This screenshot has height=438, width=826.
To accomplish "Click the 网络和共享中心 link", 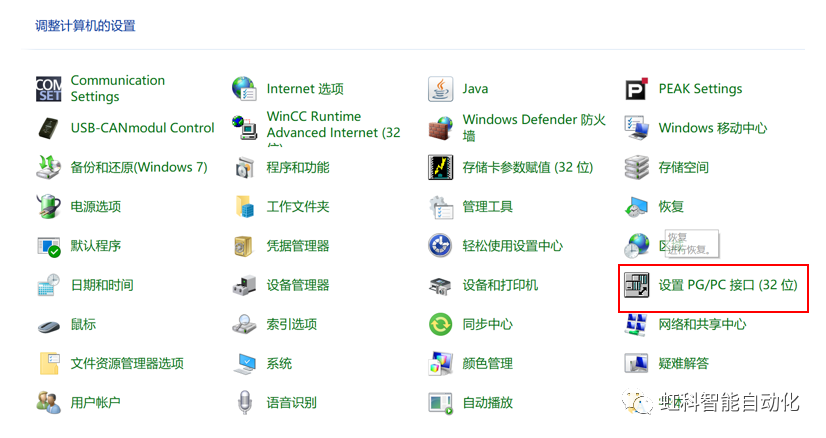I will tap(703, 324).
